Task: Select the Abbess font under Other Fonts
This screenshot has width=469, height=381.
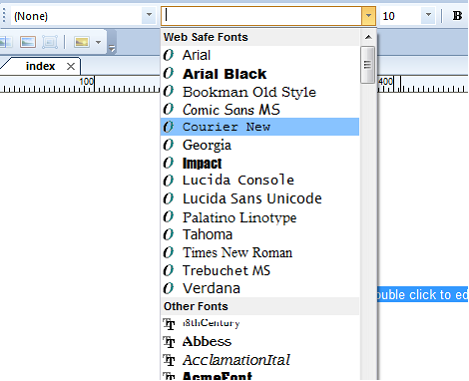Action: [x=260, y=341]
